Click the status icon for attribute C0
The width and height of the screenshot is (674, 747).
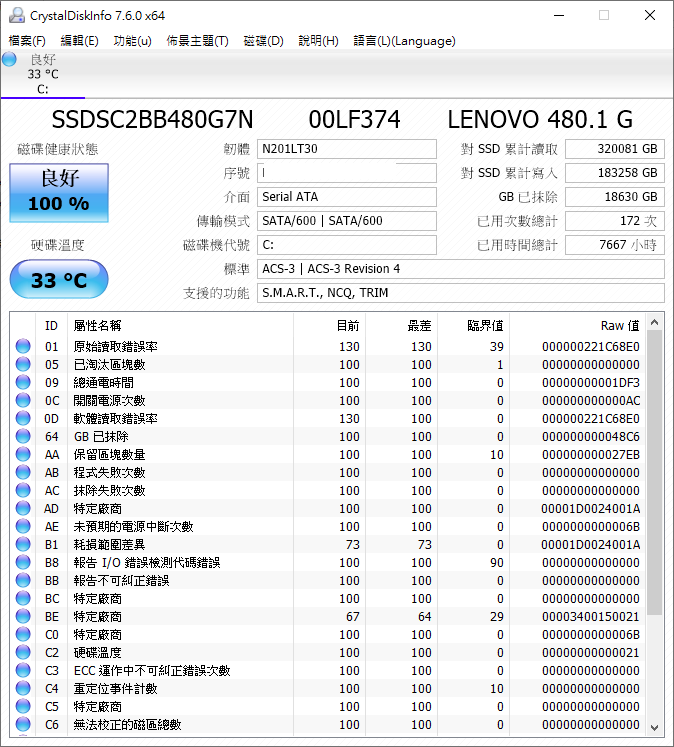23,634
